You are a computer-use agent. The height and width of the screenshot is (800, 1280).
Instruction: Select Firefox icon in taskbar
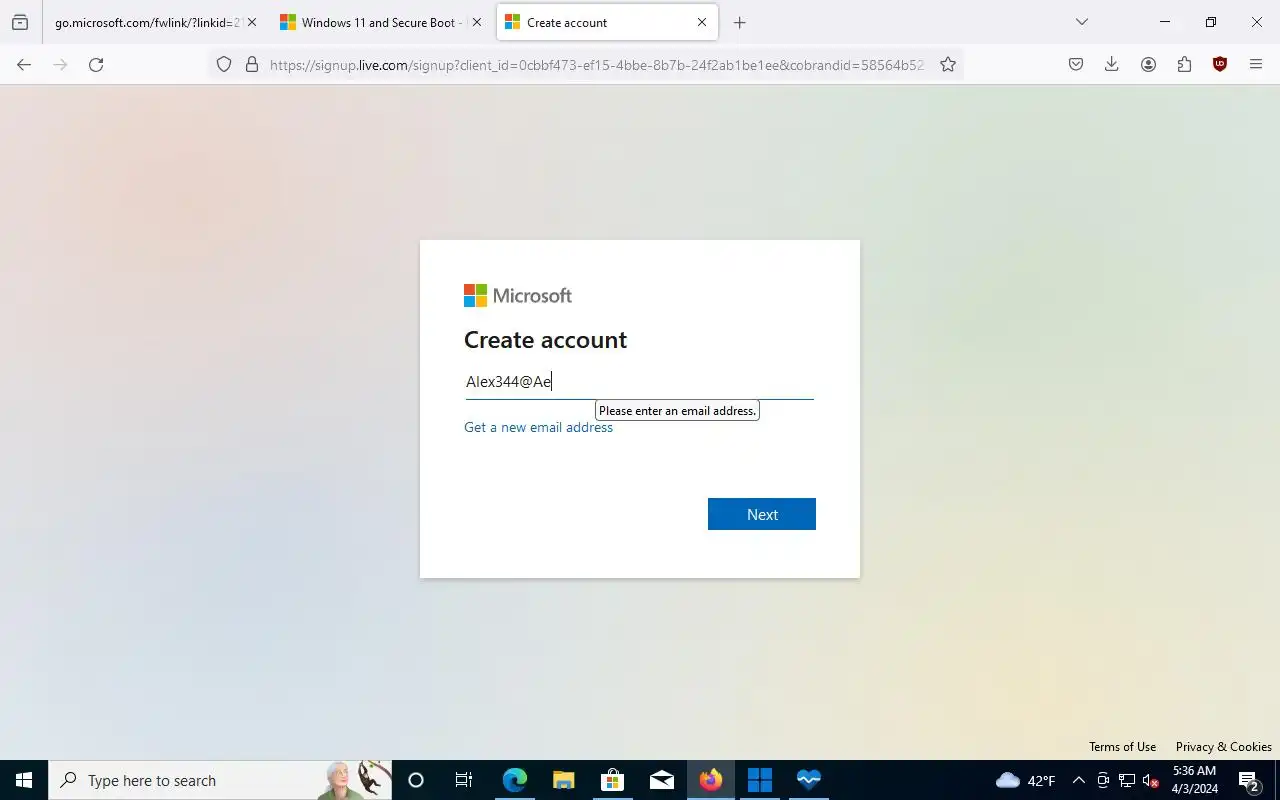(711, 780)
